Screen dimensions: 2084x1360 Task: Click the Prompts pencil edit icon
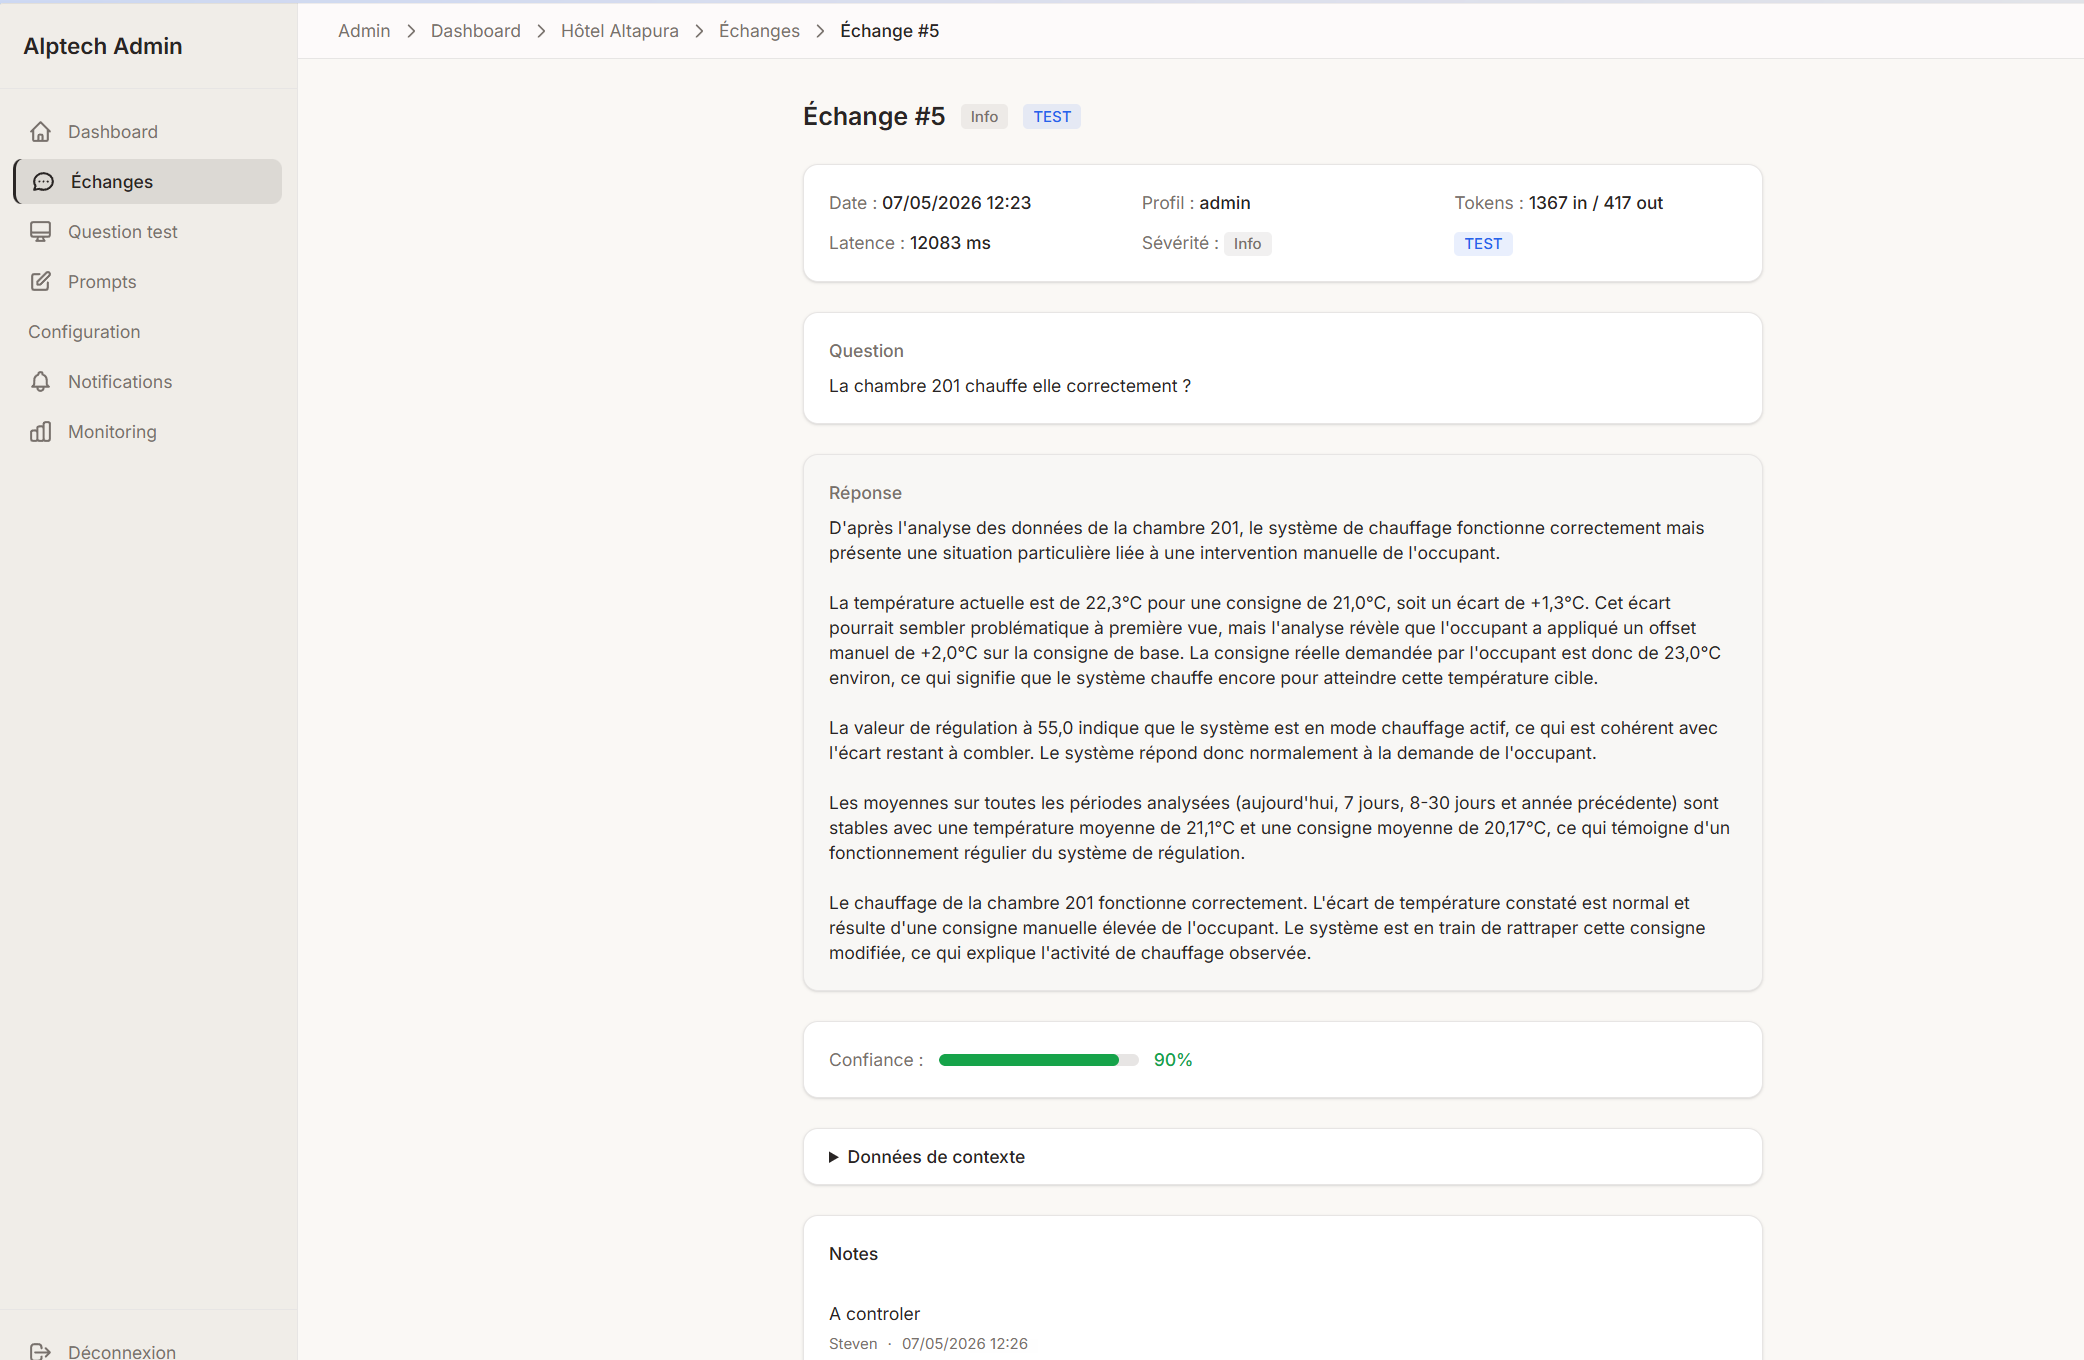click(x=40, y=281)
